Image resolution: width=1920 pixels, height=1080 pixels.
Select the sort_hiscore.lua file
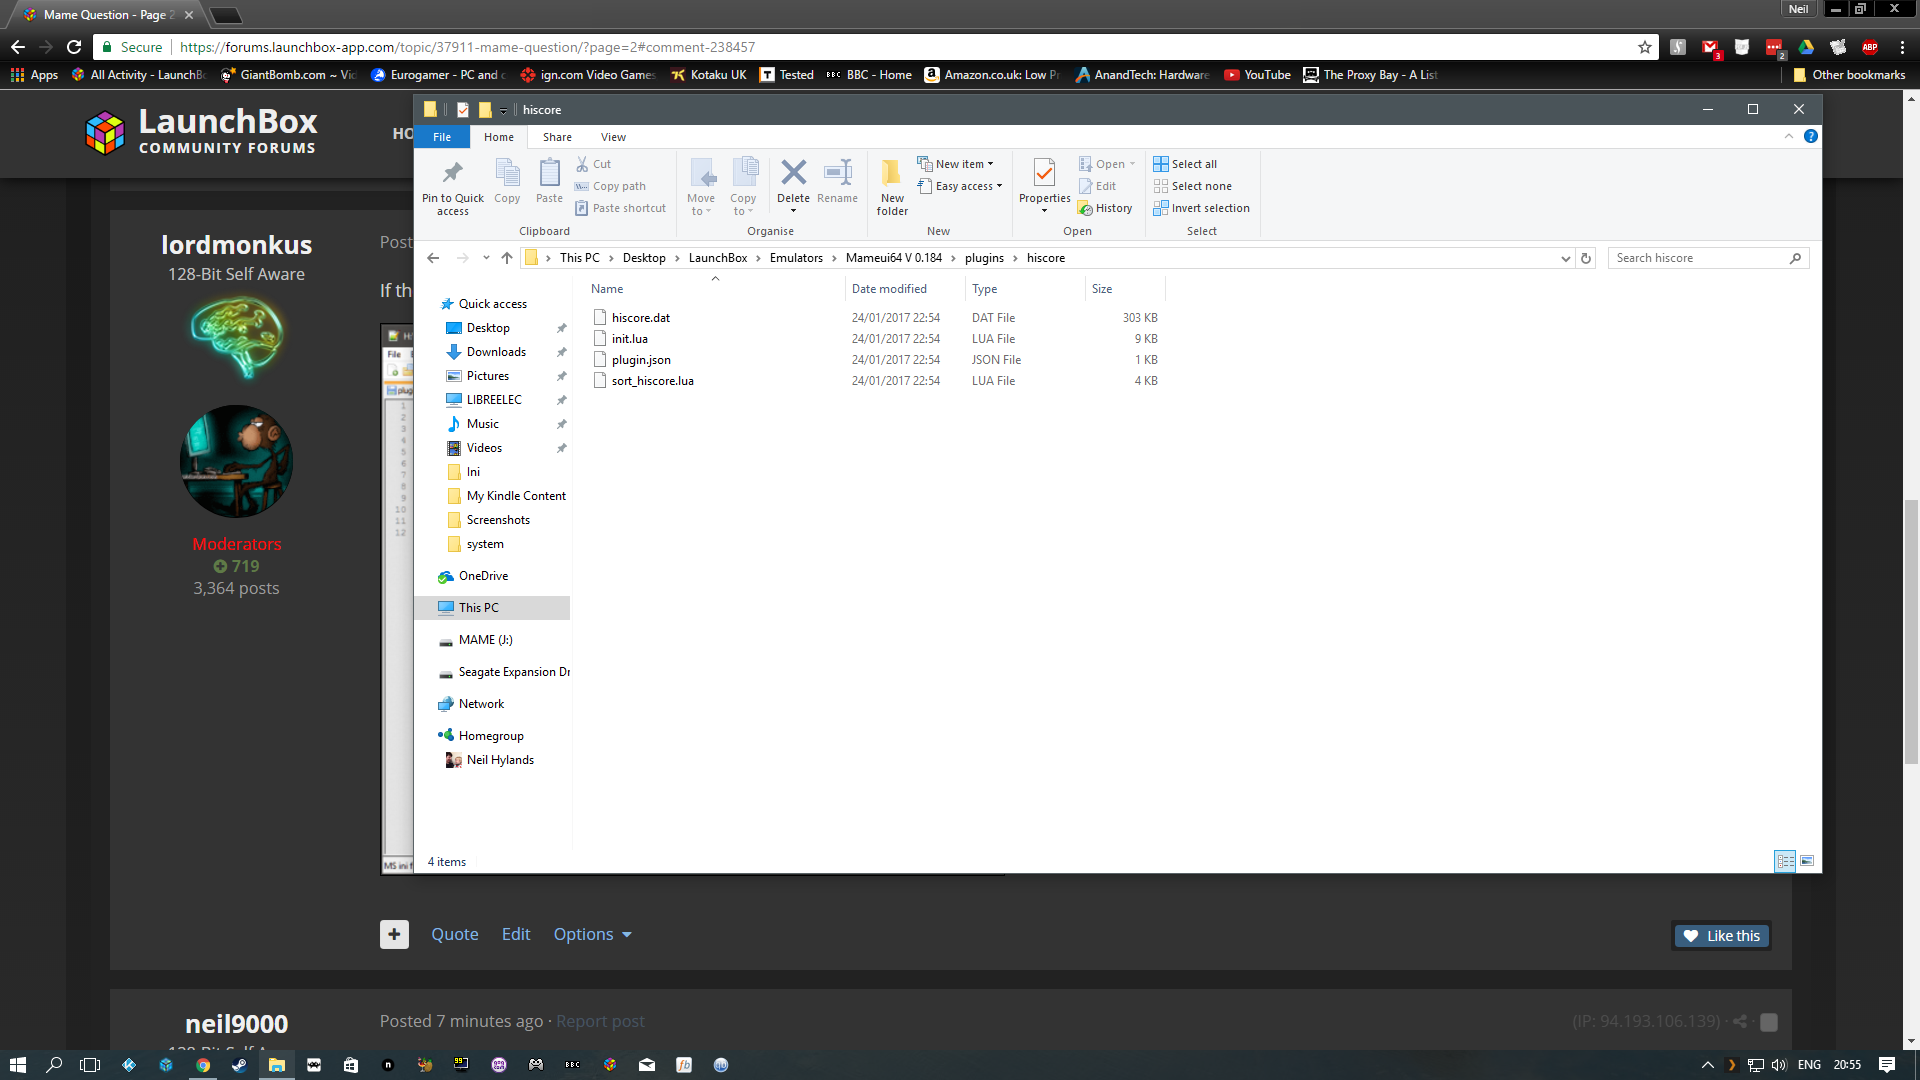click(652, 381)
